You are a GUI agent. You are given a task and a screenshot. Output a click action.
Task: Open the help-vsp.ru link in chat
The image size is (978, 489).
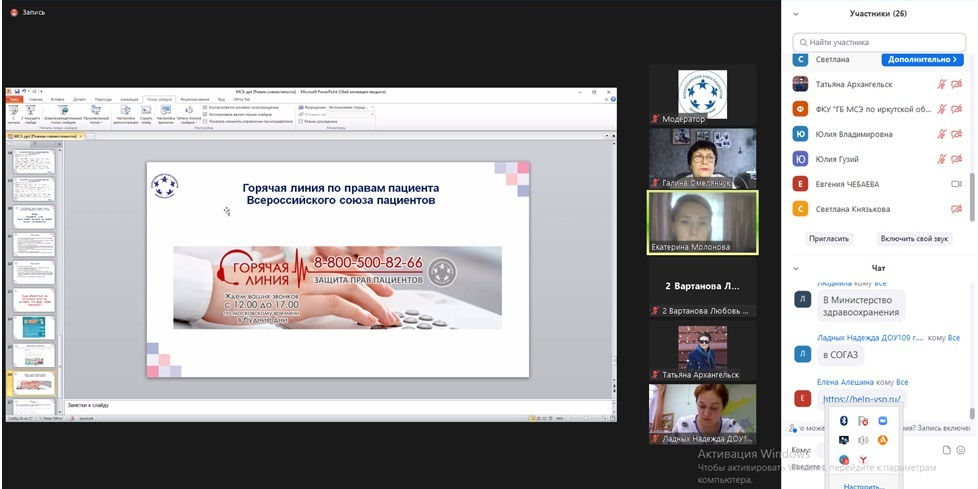(x=862, y=399)
